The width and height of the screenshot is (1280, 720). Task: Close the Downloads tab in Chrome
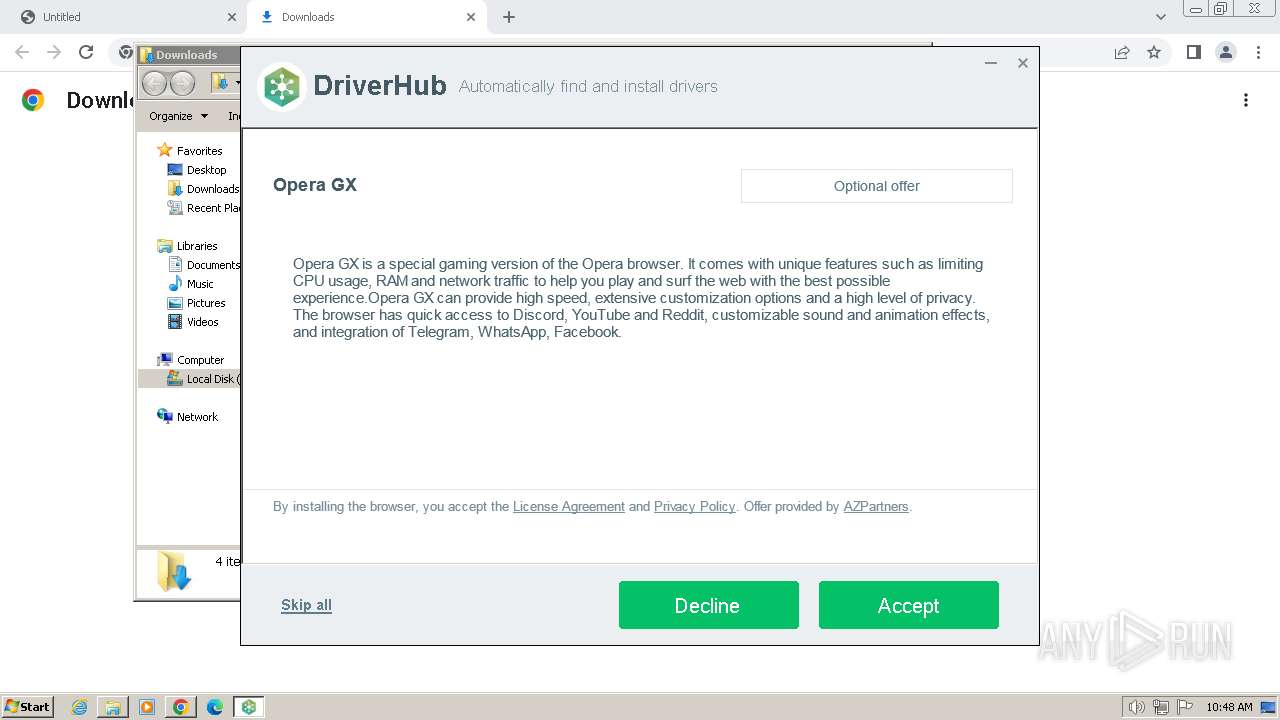coord(472,17)
